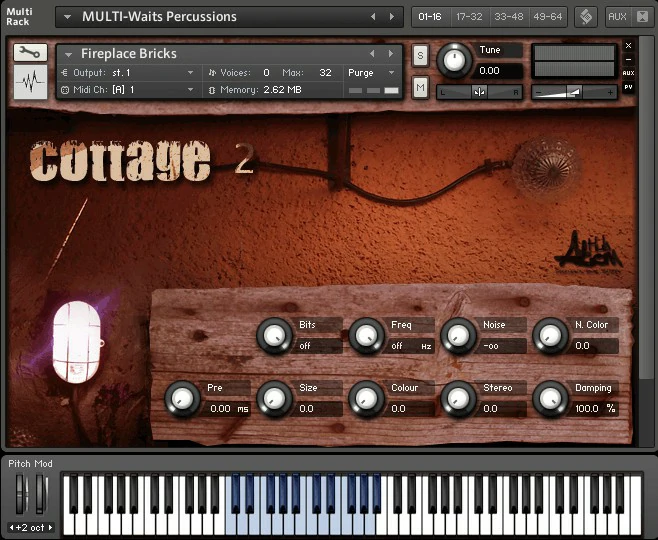This screenshot has width=658, height=540.
Task: Click the pan slider center handle
Action: [x=479, y=92]
